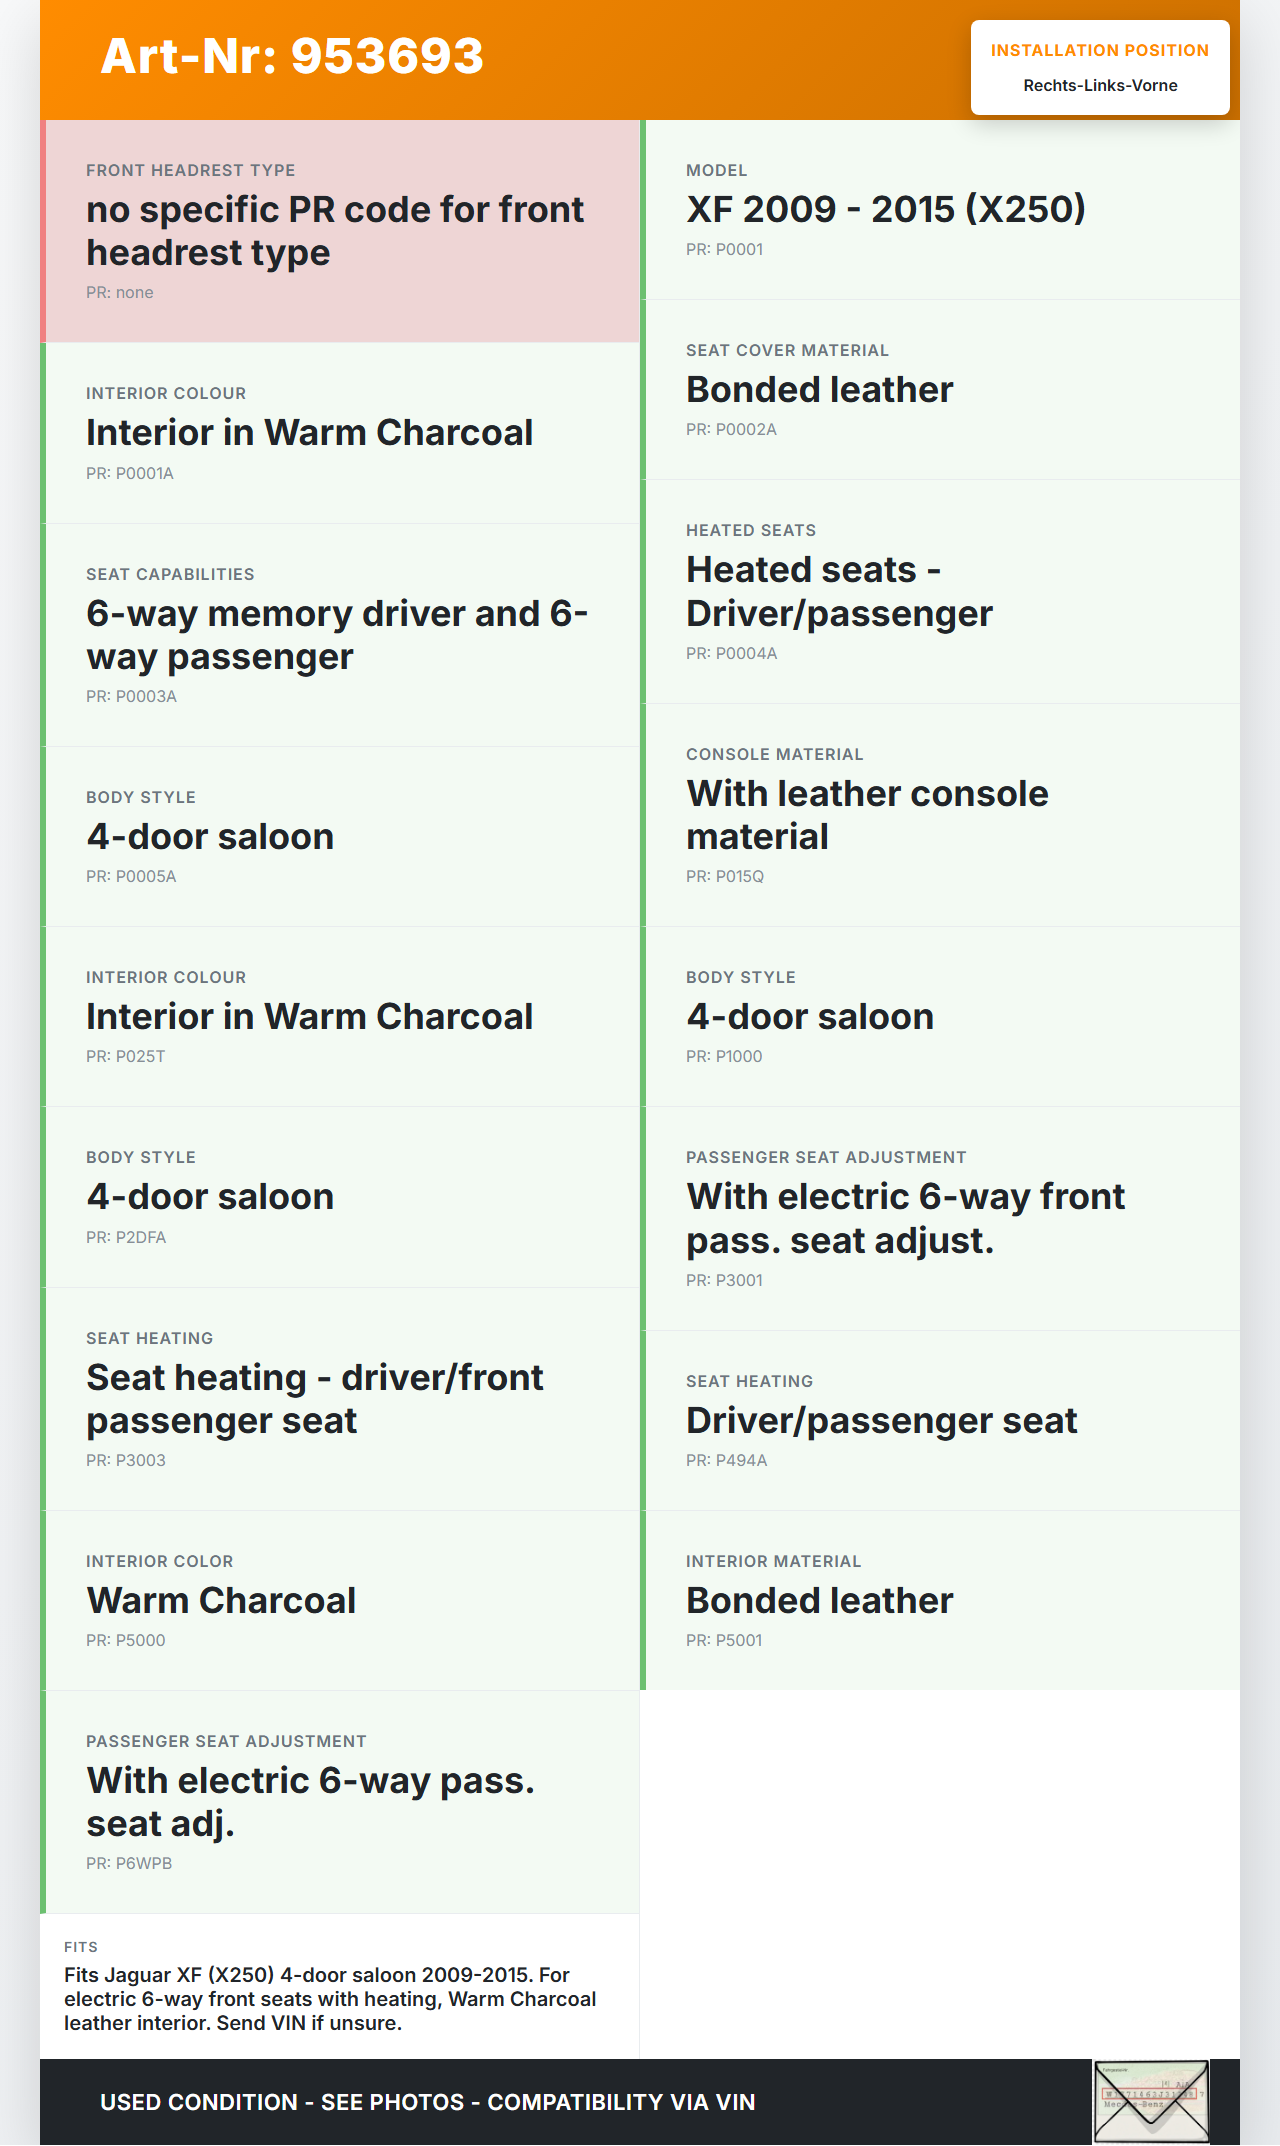Viewport: 1280px width, 2146px height.
Task: Click the Bonded leather seat cover card
Action: coord(940,389)
